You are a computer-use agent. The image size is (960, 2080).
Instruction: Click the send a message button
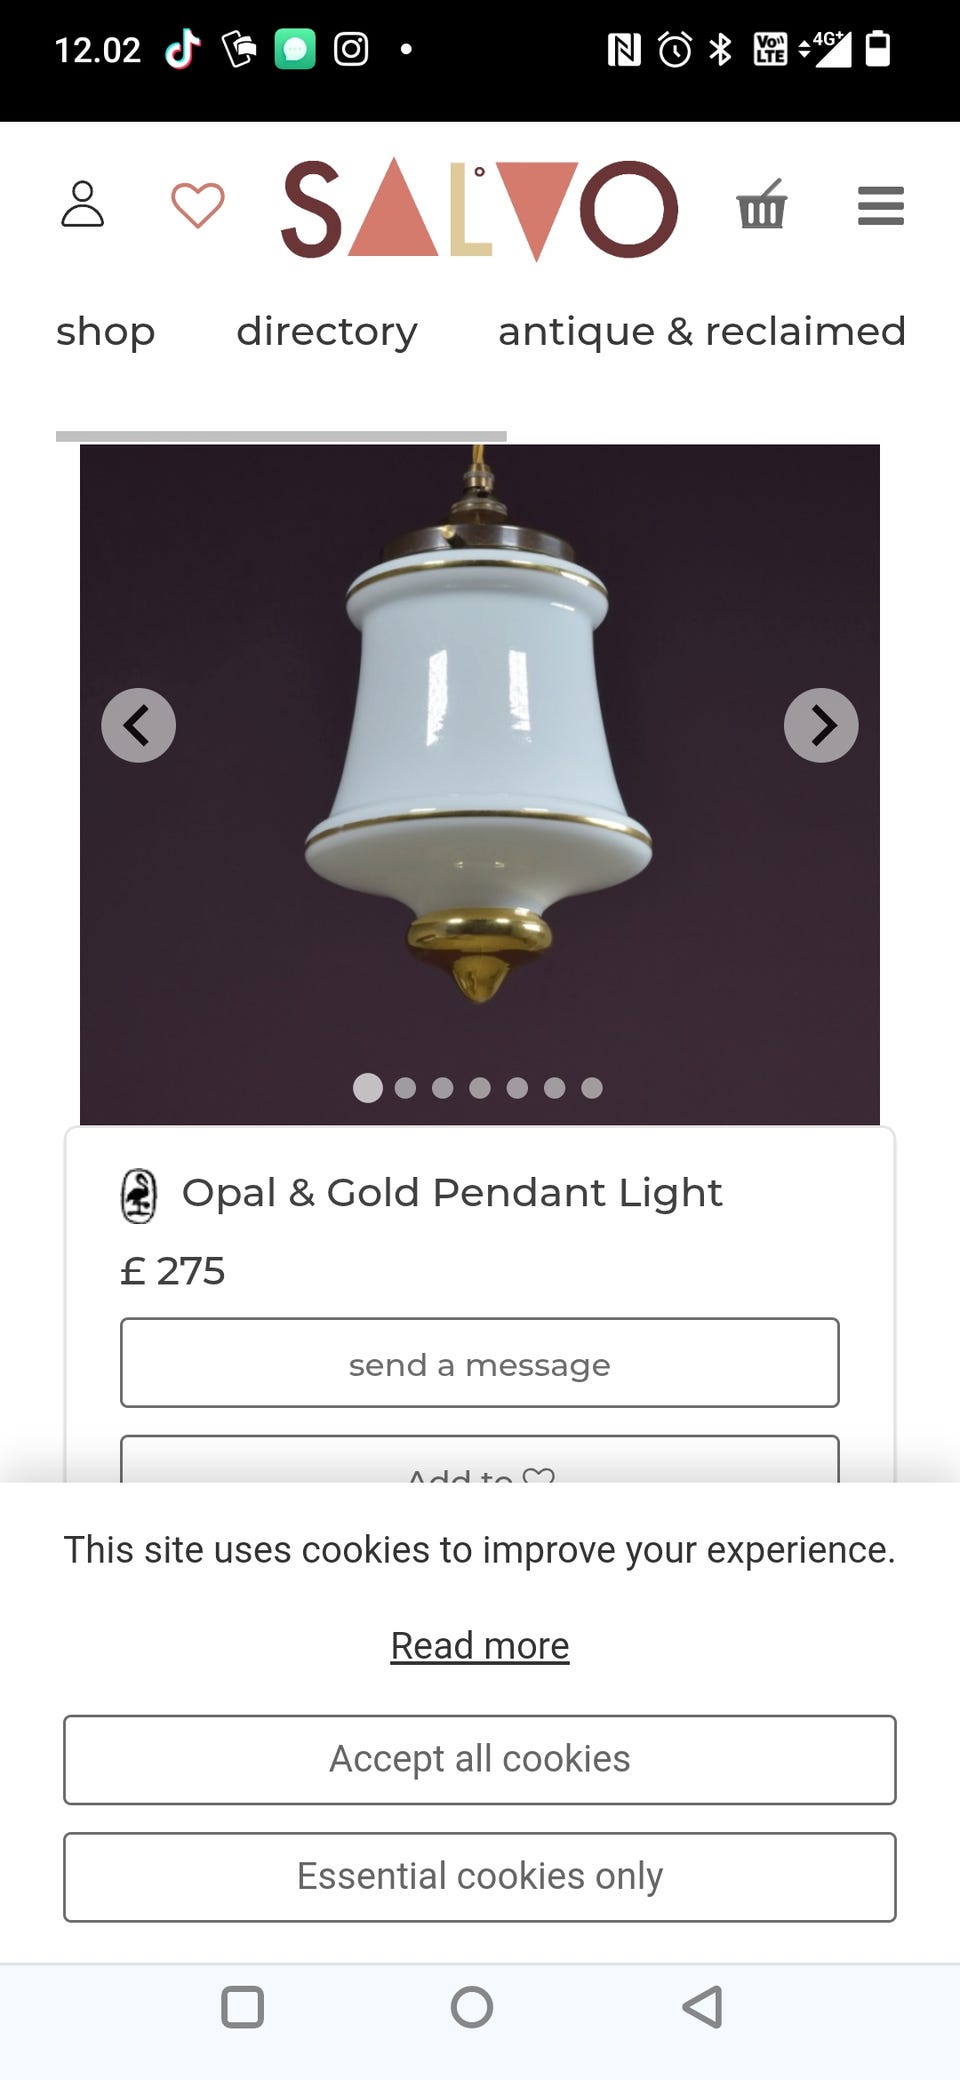(x=479, y=1363)
